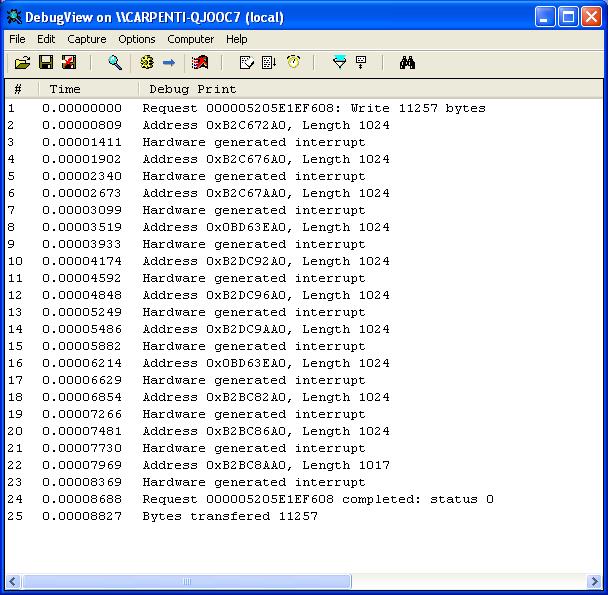
Task: Click the Log to File icon
Action: click(69, 63)
